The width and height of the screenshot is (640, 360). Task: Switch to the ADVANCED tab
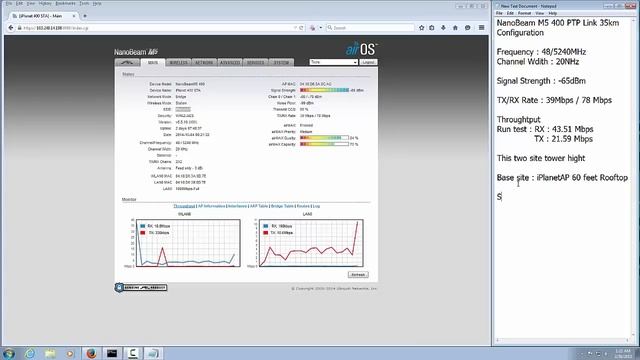[230, 62]
